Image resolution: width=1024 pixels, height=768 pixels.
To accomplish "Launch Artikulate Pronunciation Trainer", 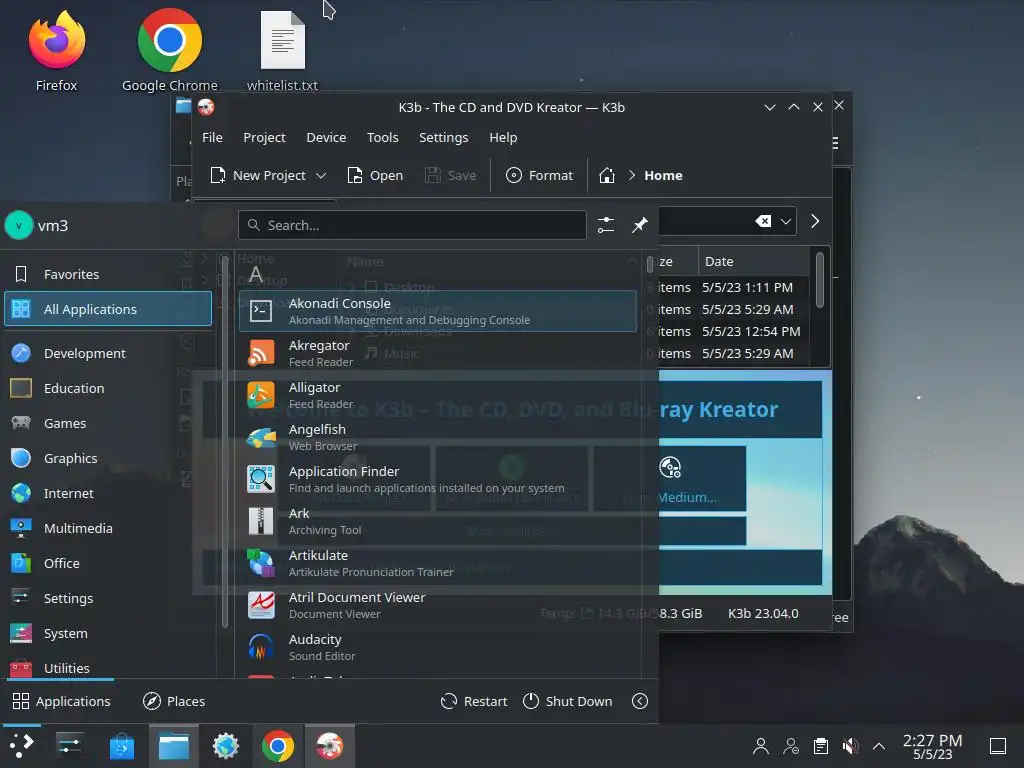I will click(x=438, y=563).
